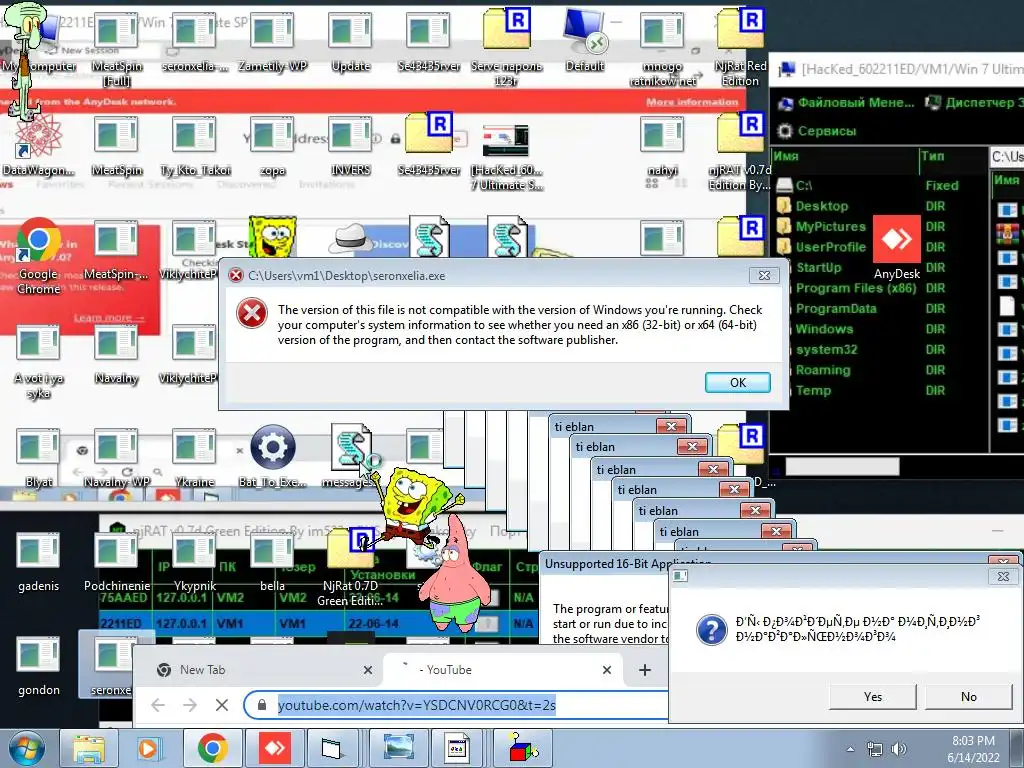This screenshot has width=1024, height=768.
Task: Go back in Chrome navigation
Action: tap(157, 705)
